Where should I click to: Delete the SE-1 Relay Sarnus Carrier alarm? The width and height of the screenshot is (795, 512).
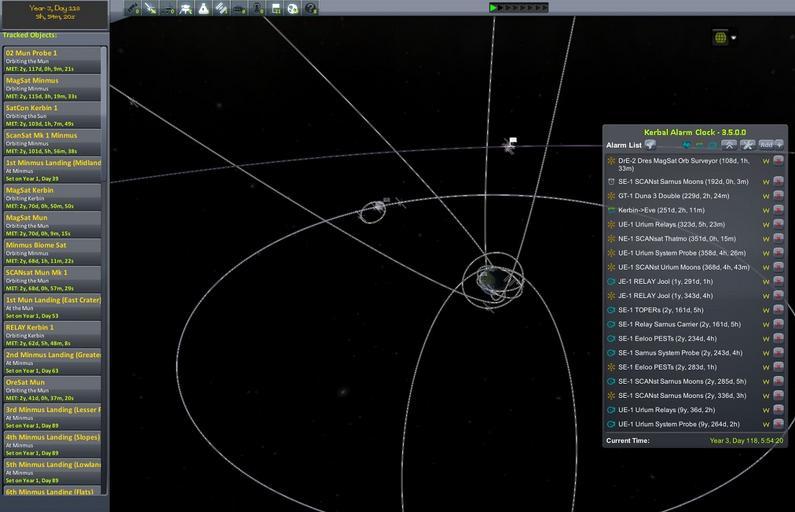tap(778, 324)
